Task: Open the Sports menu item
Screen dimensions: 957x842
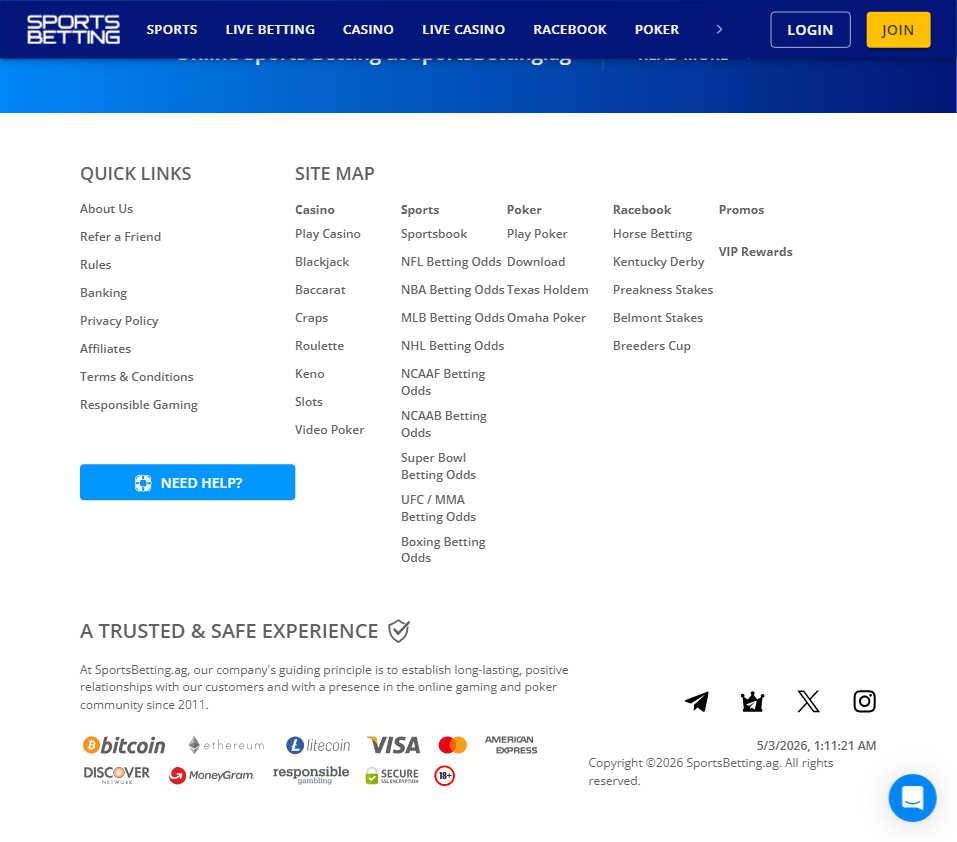Action: pos(172,29)
